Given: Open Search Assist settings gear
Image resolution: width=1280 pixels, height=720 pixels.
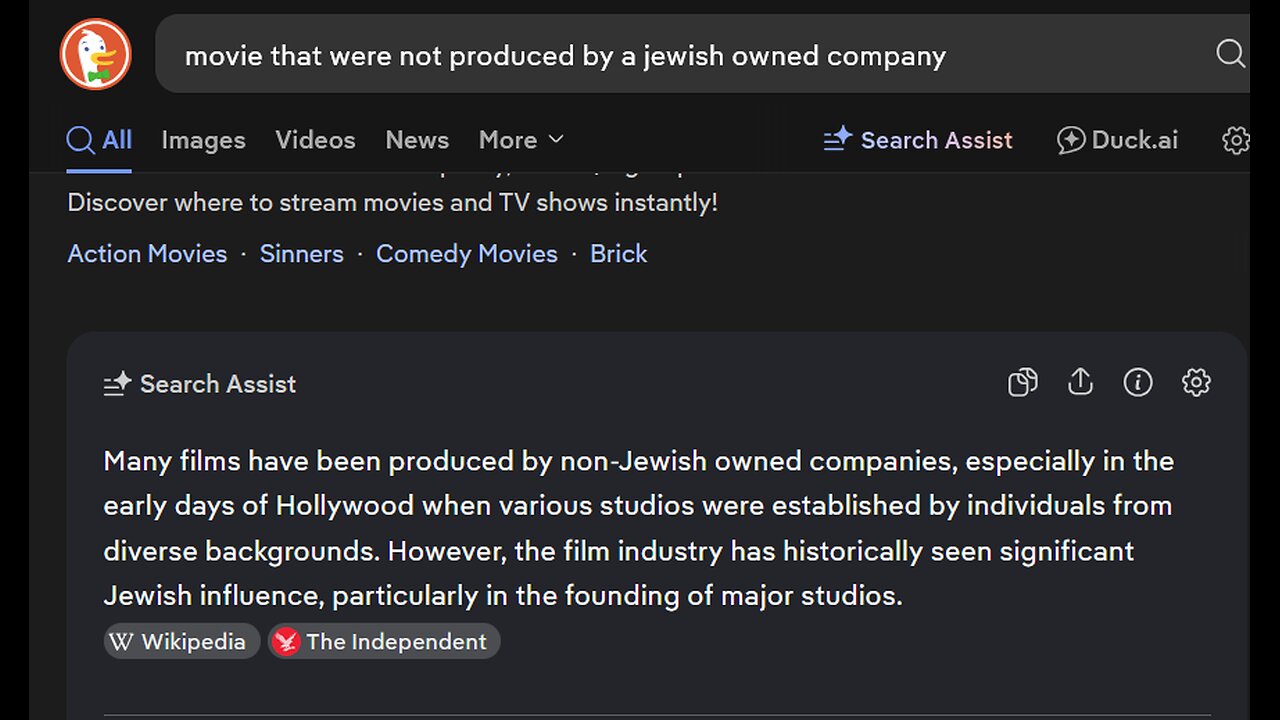Looking at the screenshot, I should click(1196, 382).
